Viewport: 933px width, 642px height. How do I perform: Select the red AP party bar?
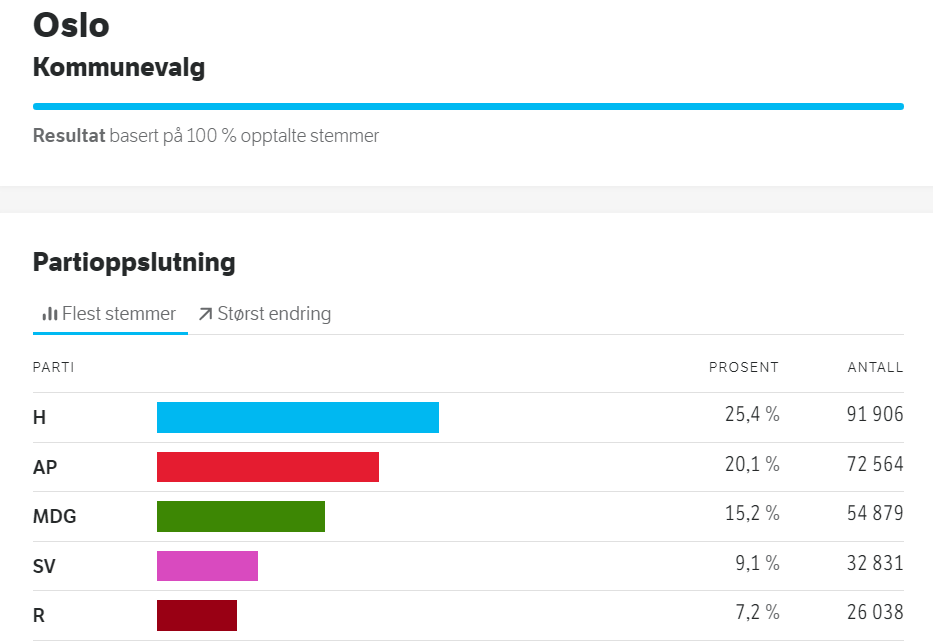tap(267, 467)
